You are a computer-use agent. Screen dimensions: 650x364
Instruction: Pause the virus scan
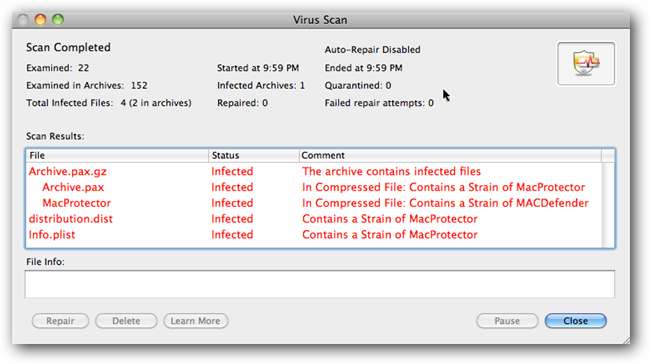(x=507, y=321)
